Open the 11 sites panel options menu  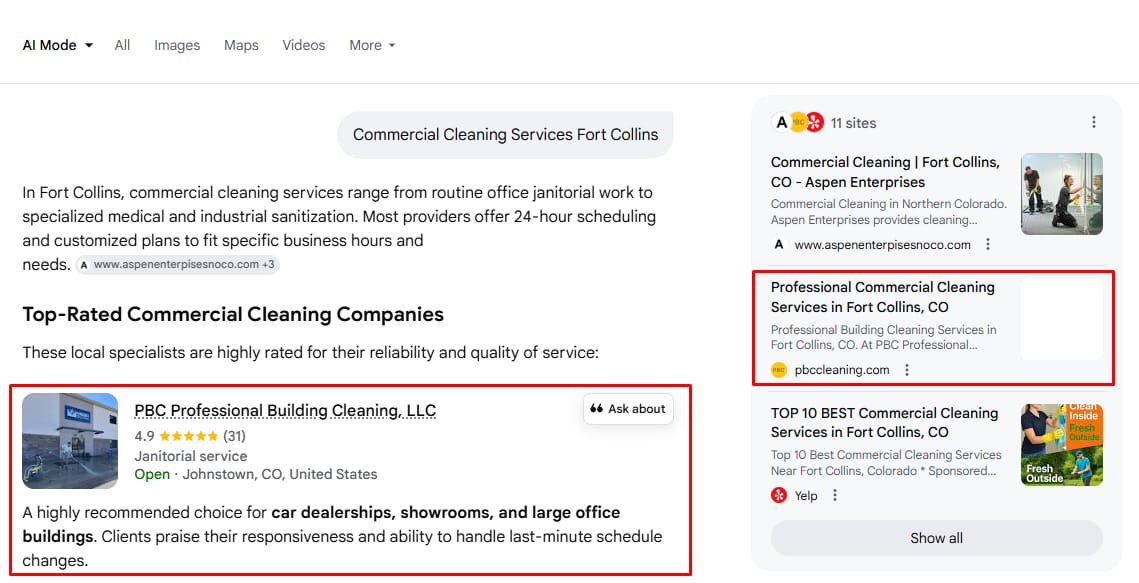click(x=1093, y=122)
